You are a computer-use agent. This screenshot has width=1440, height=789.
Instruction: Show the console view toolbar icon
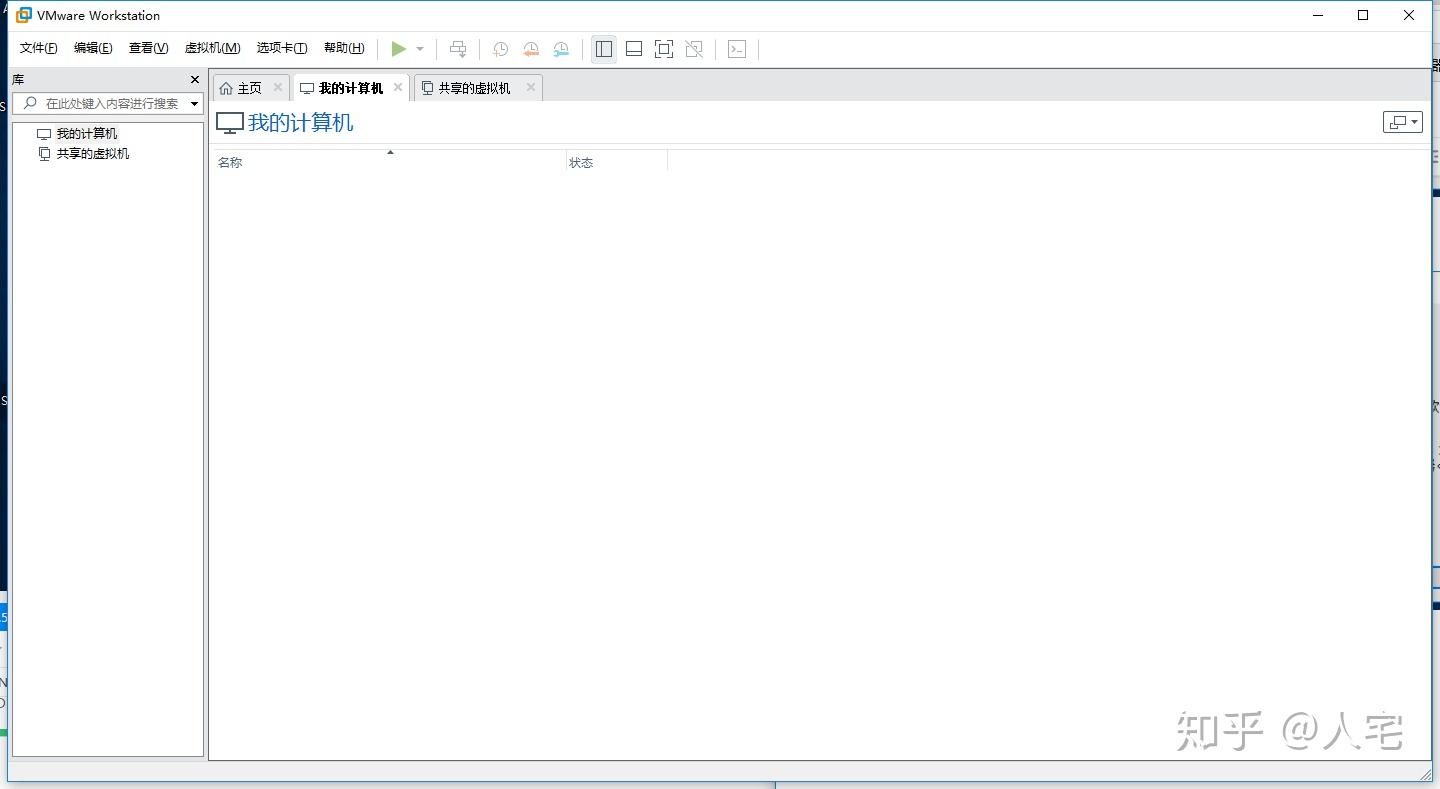pos(737,49)
